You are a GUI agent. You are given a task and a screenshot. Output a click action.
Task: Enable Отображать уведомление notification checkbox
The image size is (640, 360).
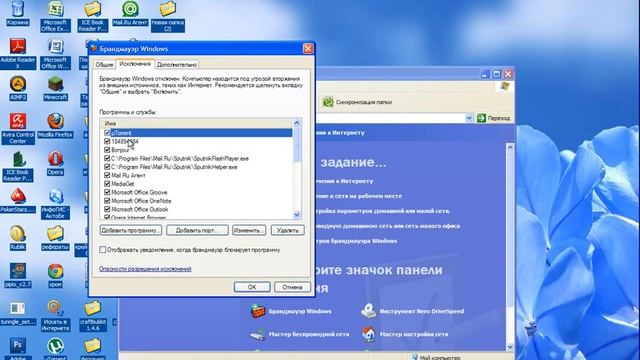pos(103,249)
